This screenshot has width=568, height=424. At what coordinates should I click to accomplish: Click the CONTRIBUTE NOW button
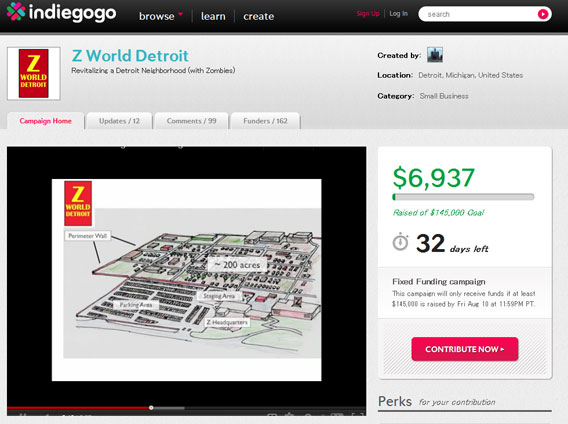pyautogui.click(x=465, y=349)
